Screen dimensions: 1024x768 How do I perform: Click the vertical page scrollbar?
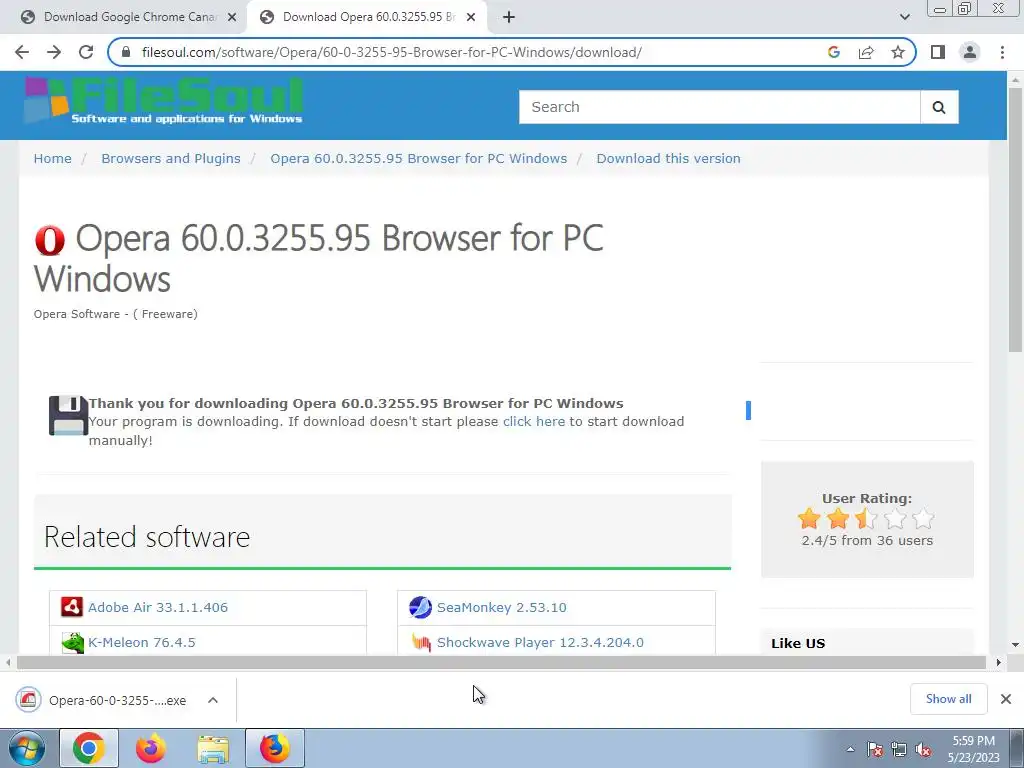pyautogui.click(x=1015, y=222)
